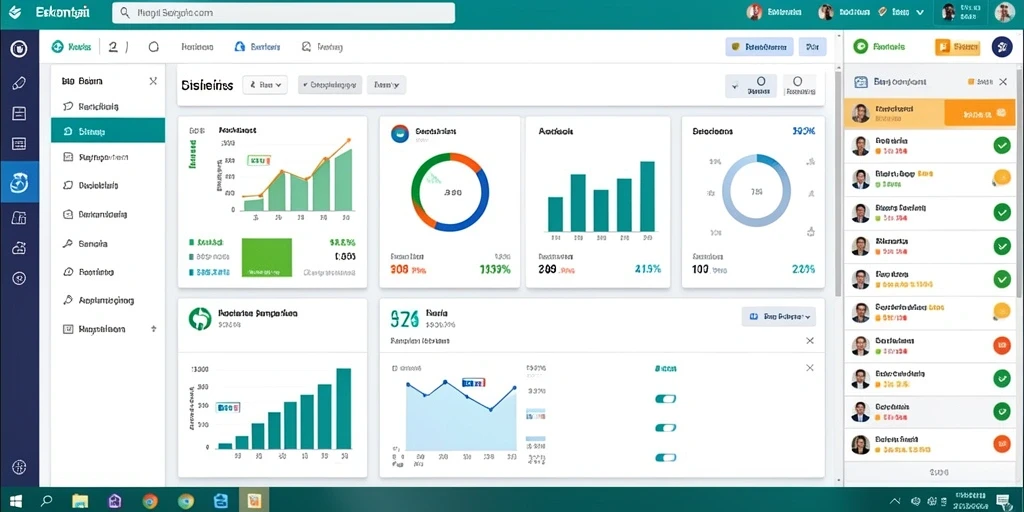Viewport: 1024px width, 512px height.
Task: Click the green circle icon heading the right panel
Action: (861, 46)
